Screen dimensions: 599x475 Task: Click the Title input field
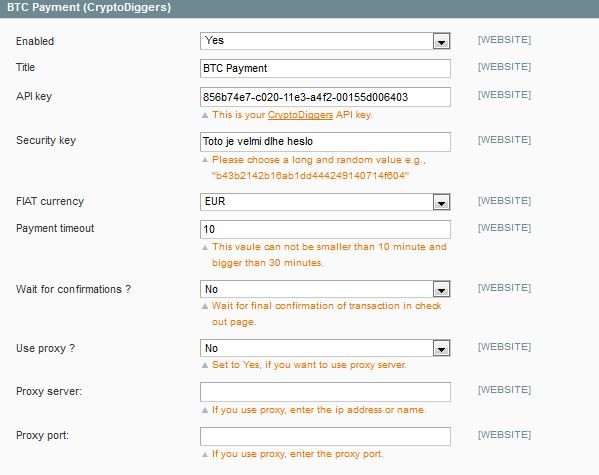pyautogui.click(x=325, y=68)
